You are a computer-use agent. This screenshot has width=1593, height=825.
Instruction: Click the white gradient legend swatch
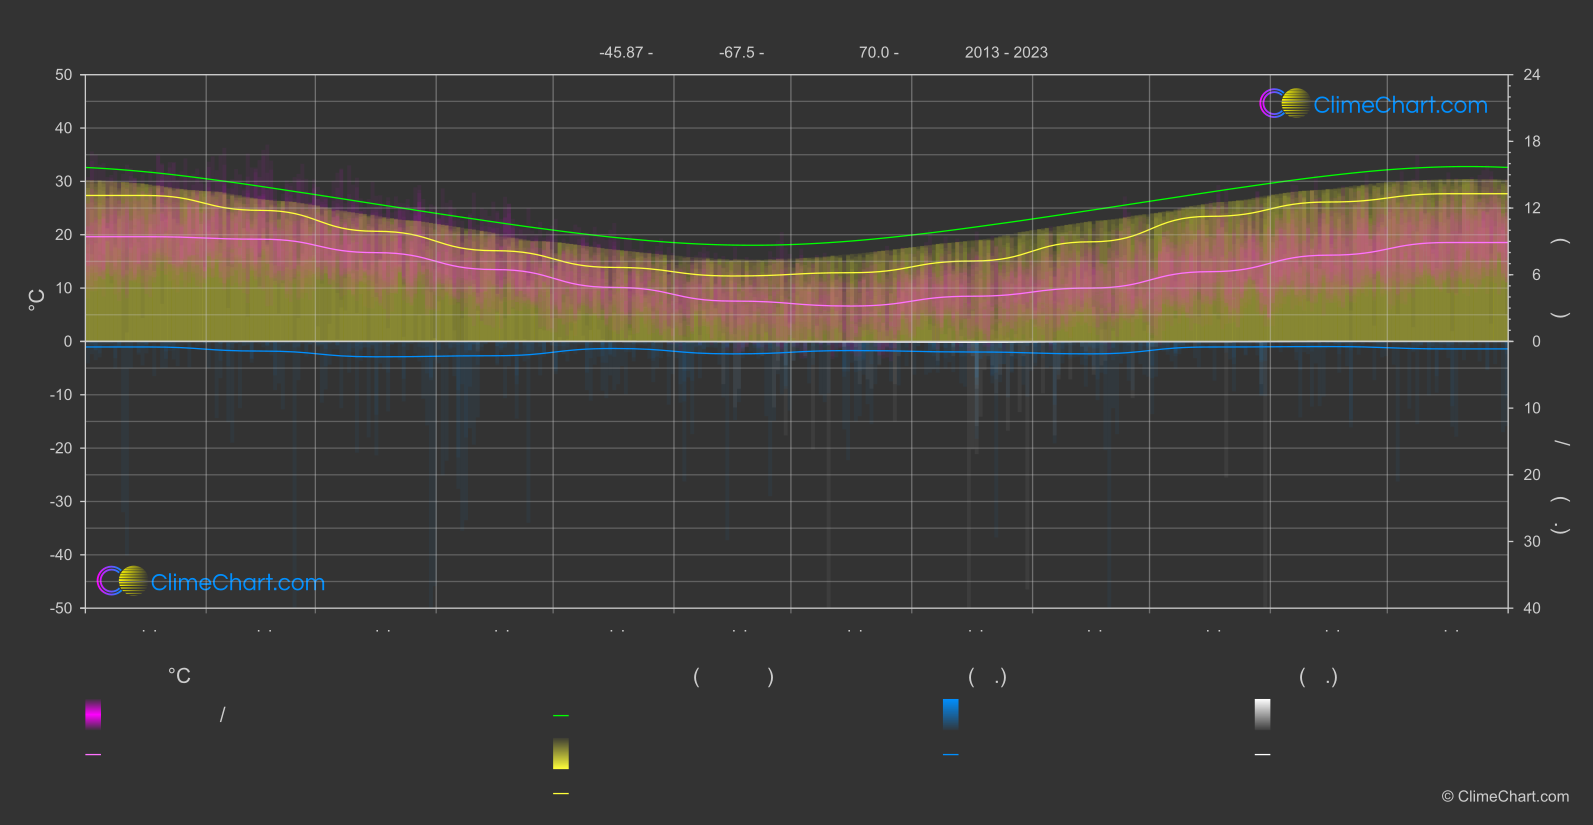1263,714
